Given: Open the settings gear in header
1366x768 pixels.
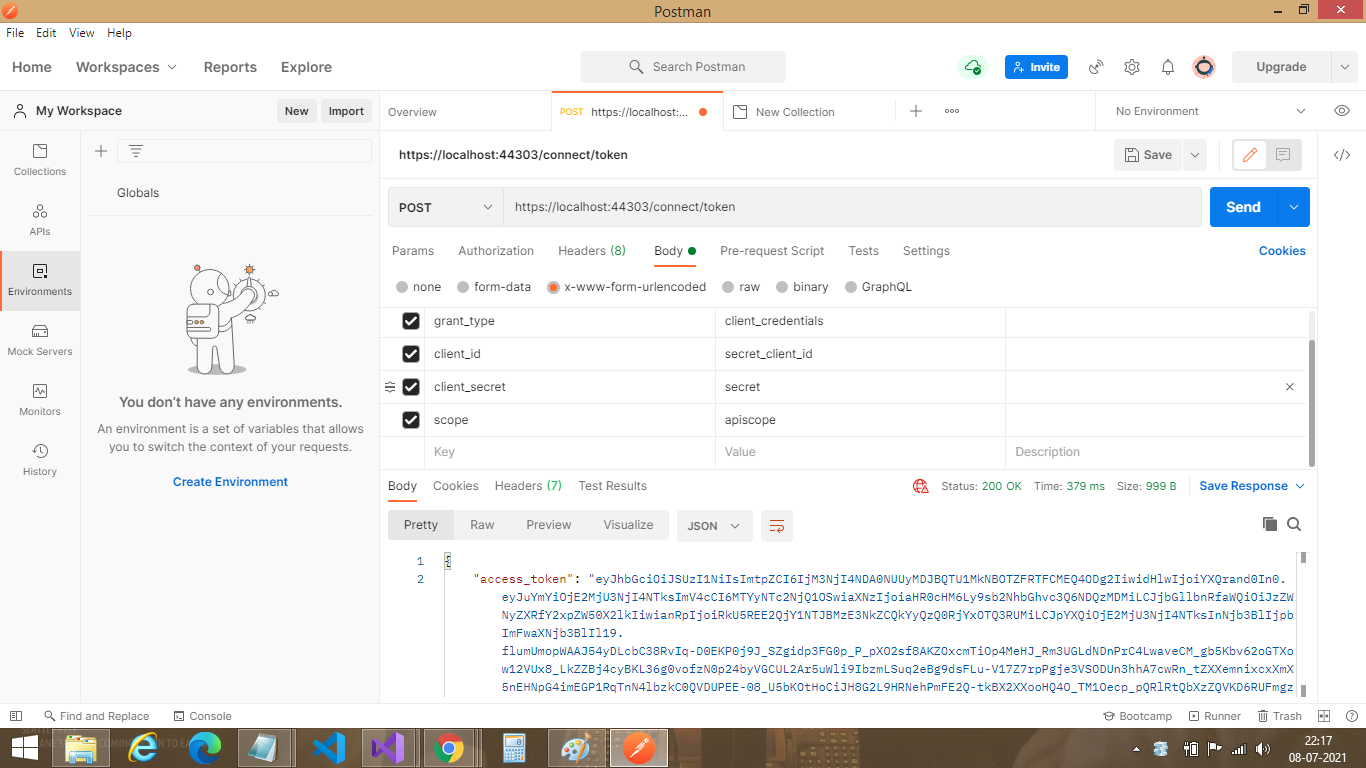Looking at the screenshot, I should [x=1132, y=67].
